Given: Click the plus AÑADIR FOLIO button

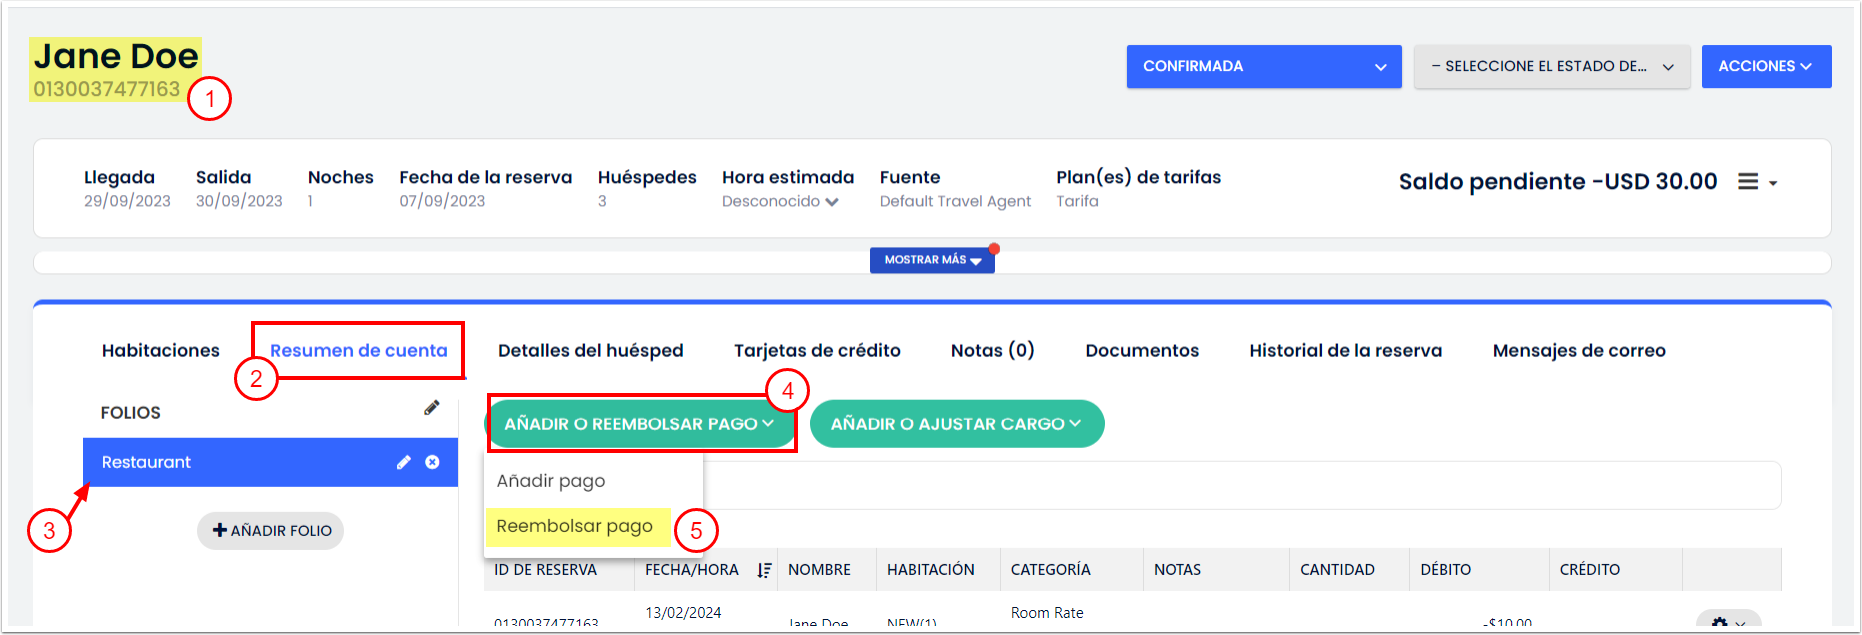Looking at the screenshot, I should pyautogui.click(x=271, y=531).
